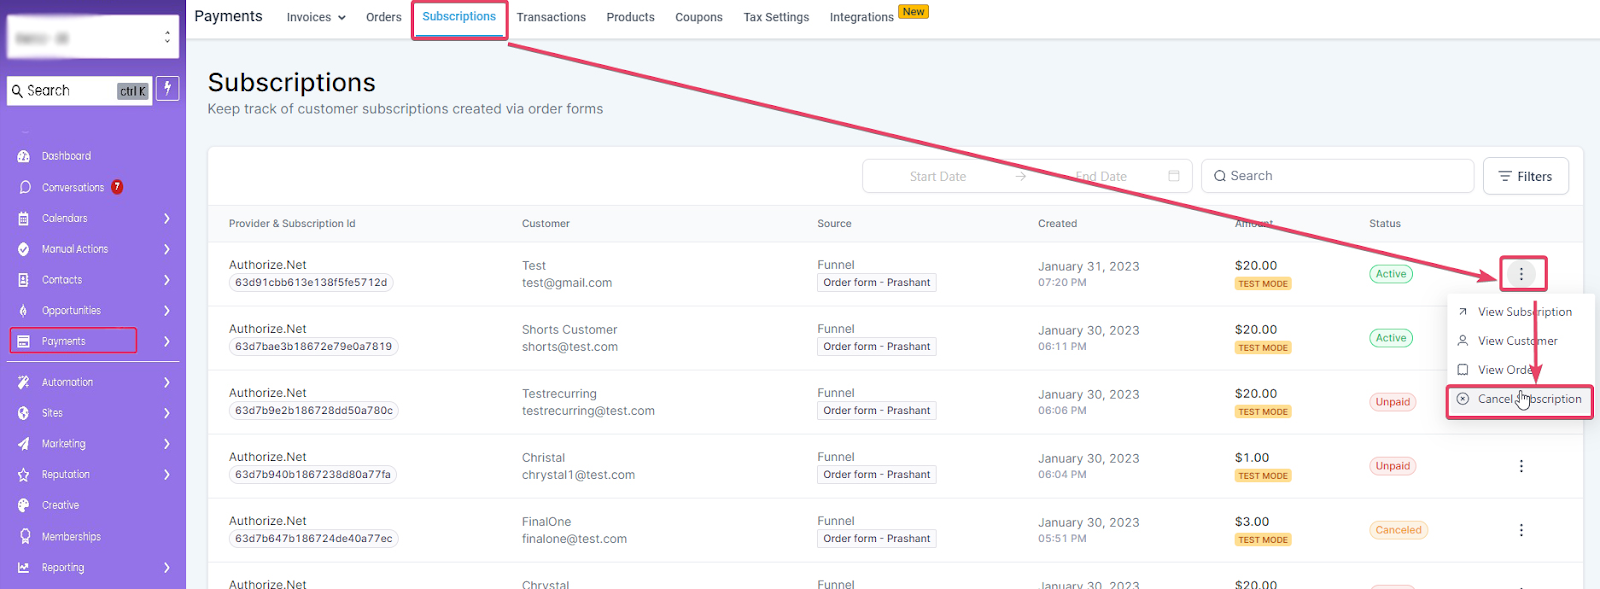Click the End Date field
This screenshot has width=1600, height=589.
point(1101,176)
